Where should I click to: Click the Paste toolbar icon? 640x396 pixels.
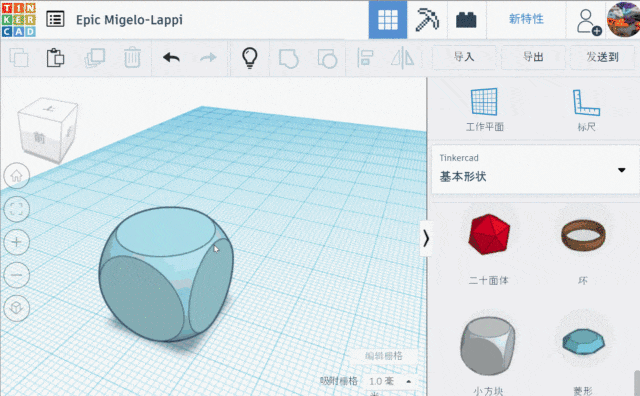tap(55, 58)
